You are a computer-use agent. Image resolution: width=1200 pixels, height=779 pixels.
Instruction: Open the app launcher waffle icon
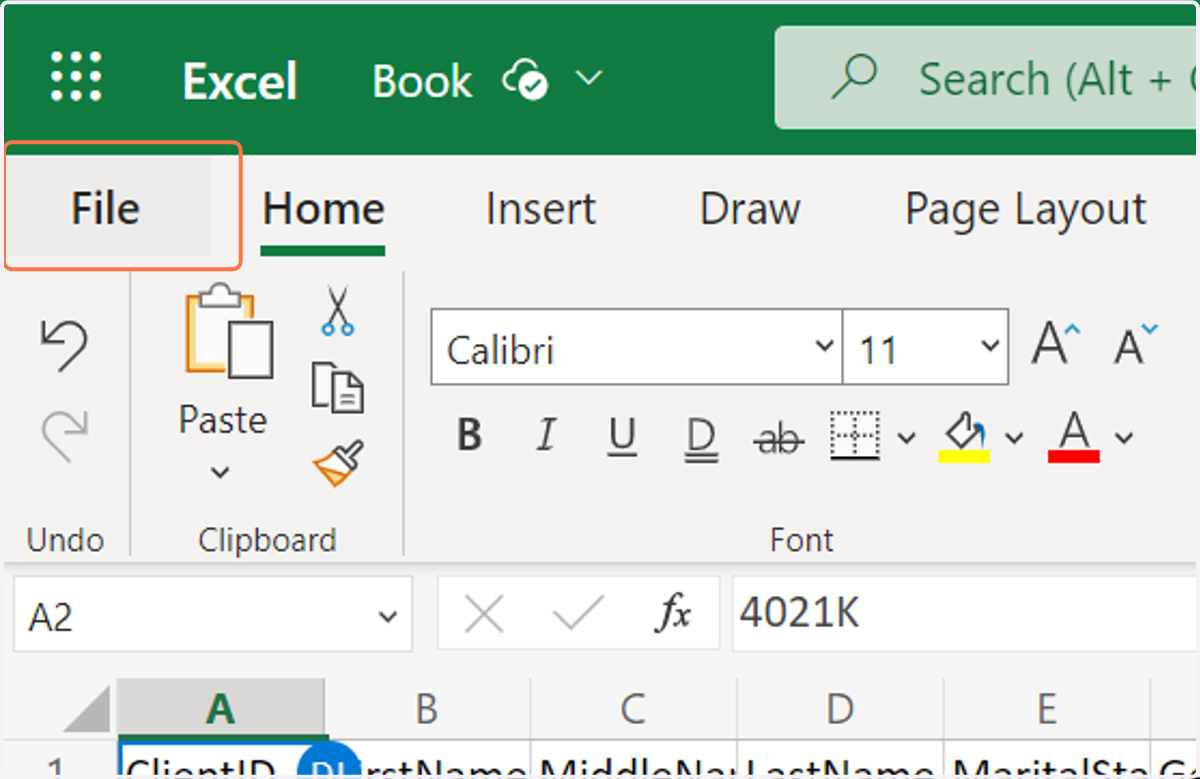pyautogui.click(x=76, y=76)
